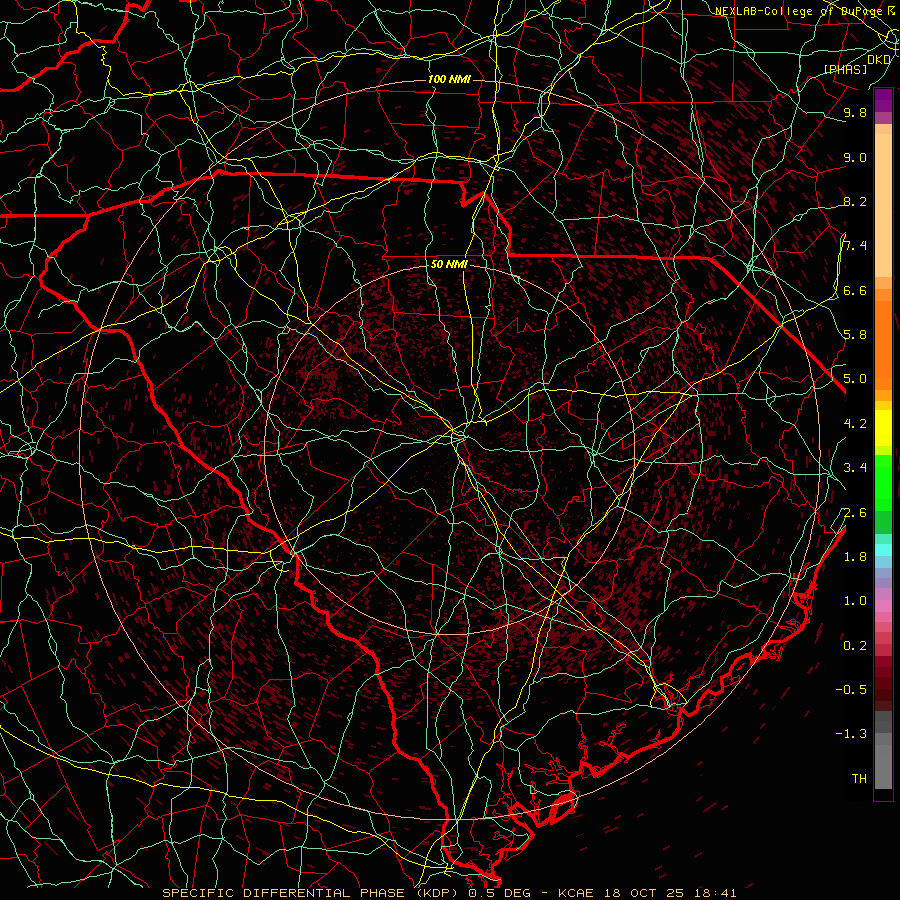This screenshot has width=900, height=900.
Task: Click the 9.8 scale value
Action: pos(855,113)
